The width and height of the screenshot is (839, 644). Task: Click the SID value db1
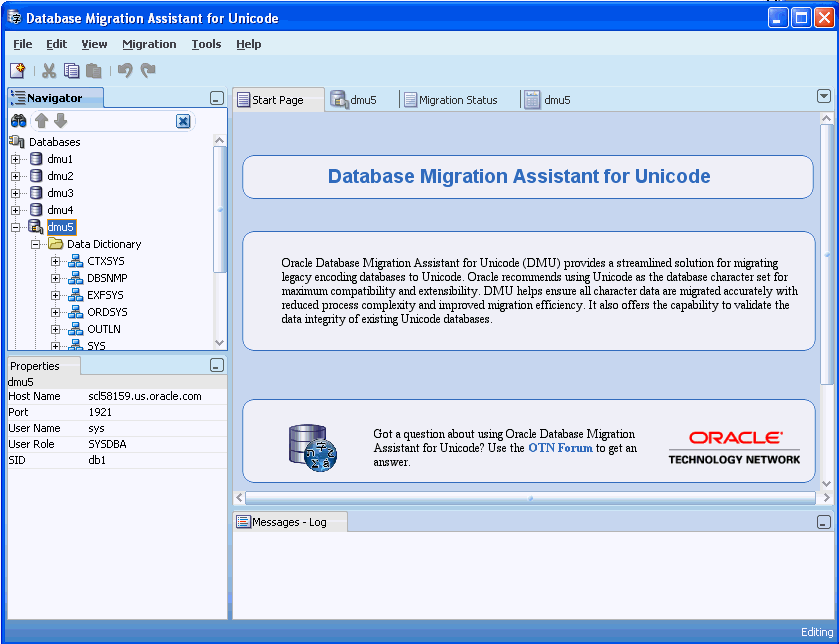click(x=97, y=461)
